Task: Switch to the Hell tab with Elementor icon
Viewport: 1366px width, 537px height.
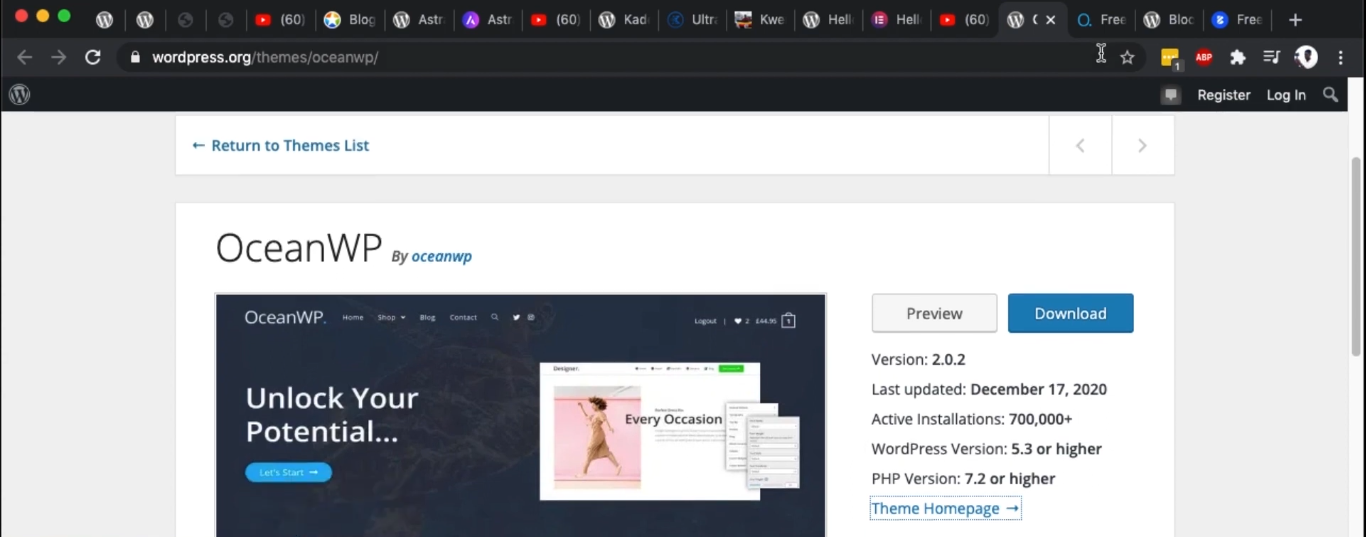Action: [896, 20]
